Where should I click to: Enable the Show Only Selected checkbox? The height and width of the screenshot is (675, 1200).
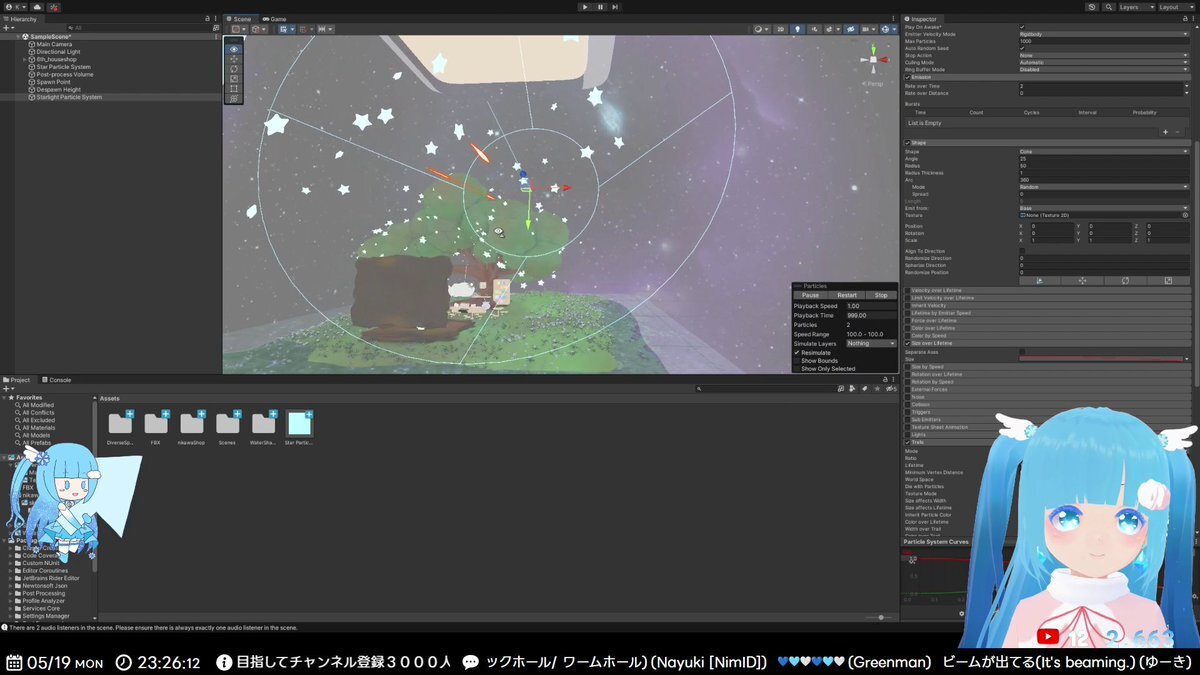click(797, 369)
